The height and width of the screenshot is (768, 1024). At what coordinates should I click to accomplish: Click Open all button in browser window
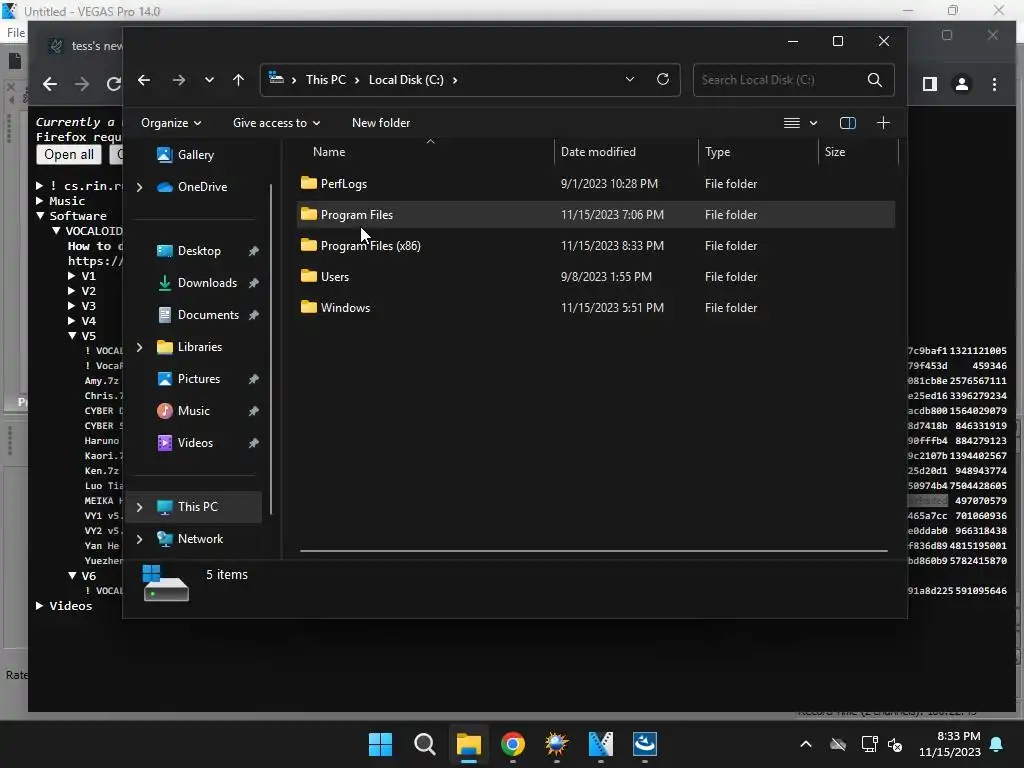click(69, 155)
